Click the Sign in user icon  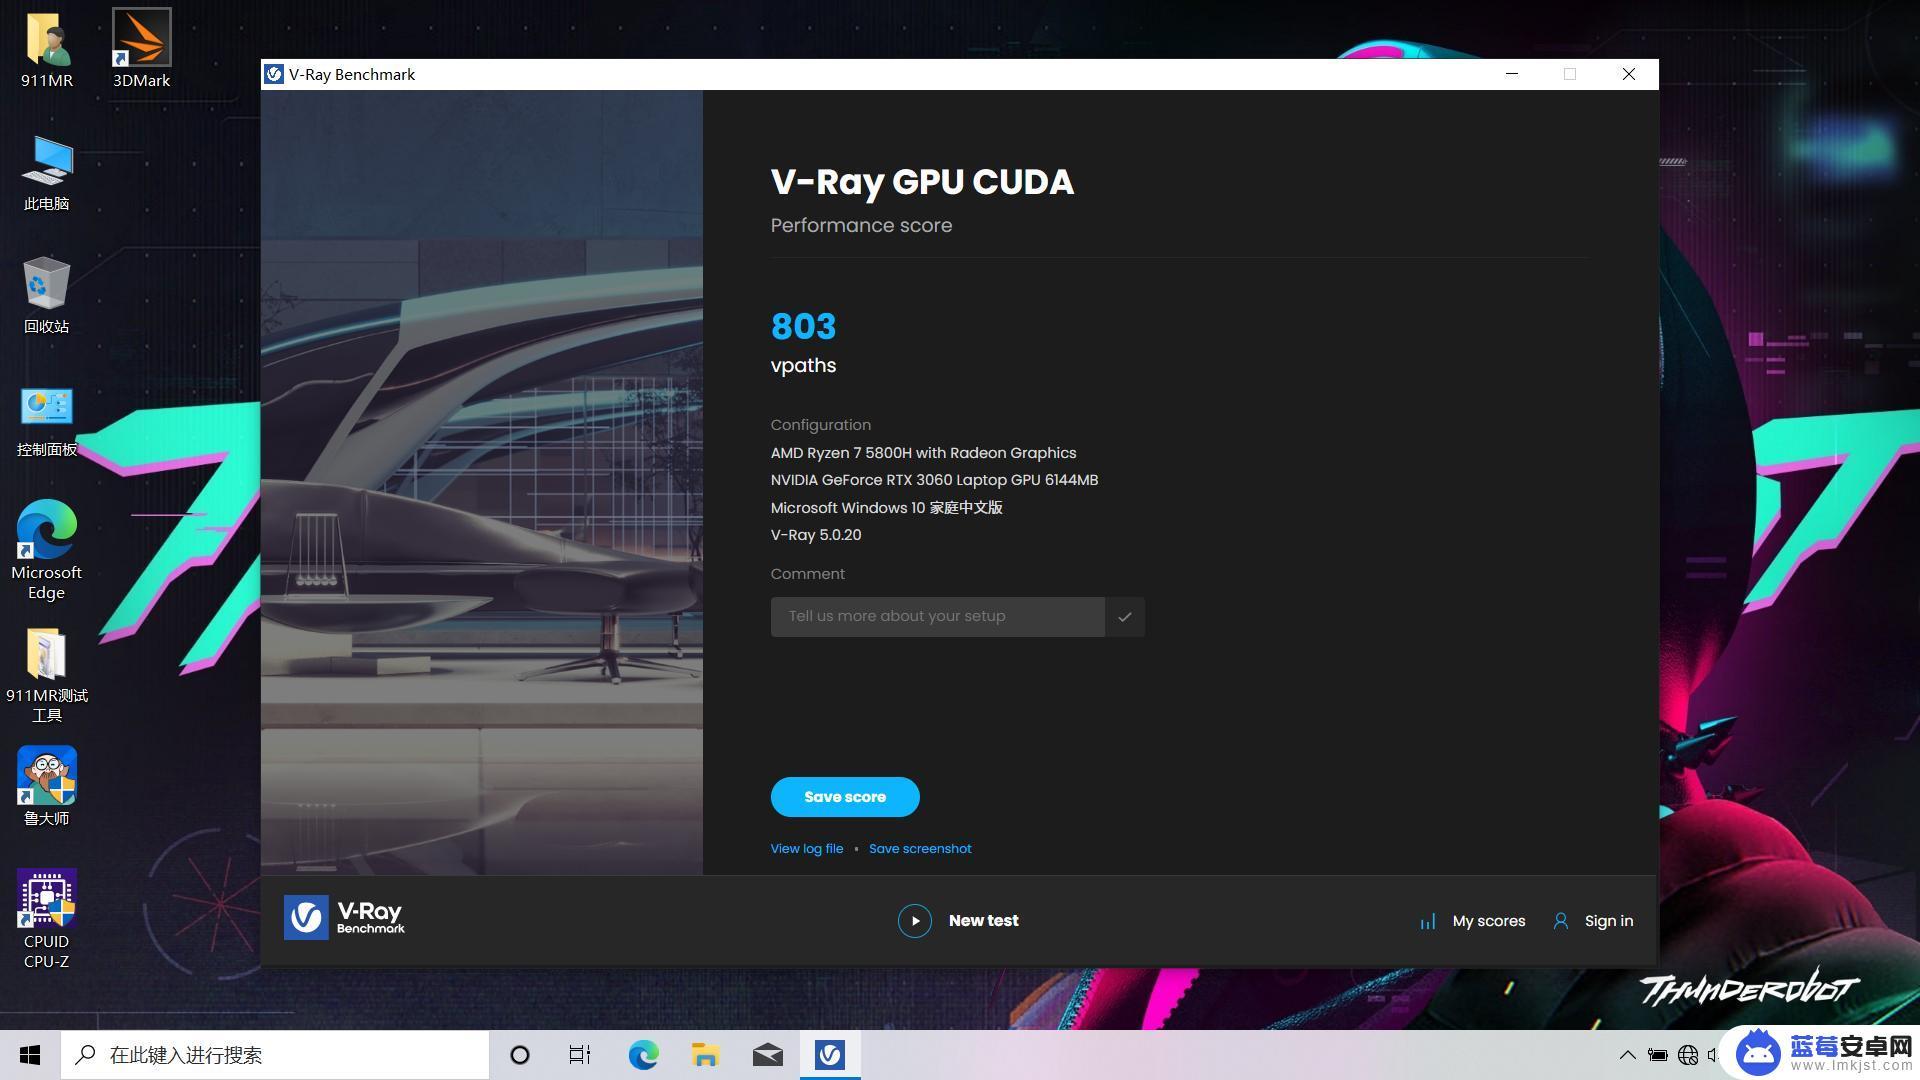point(1560,921)
